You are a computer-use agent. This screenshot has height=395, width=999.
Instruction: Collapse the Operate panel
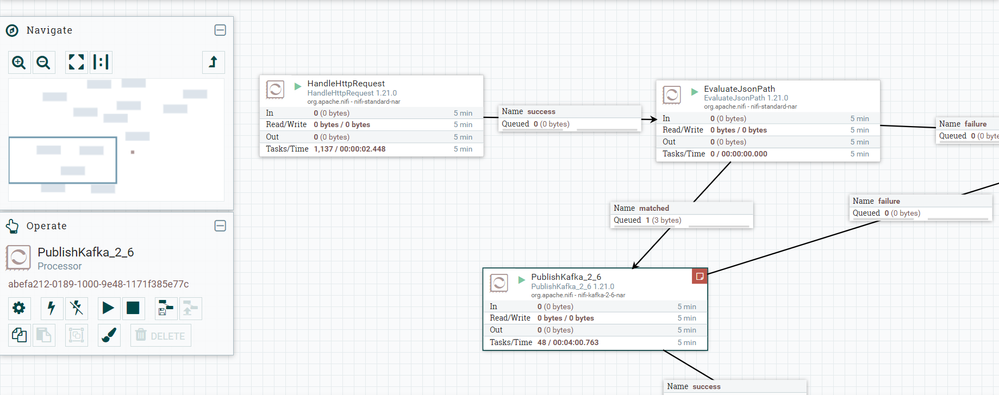click(220, 226)
